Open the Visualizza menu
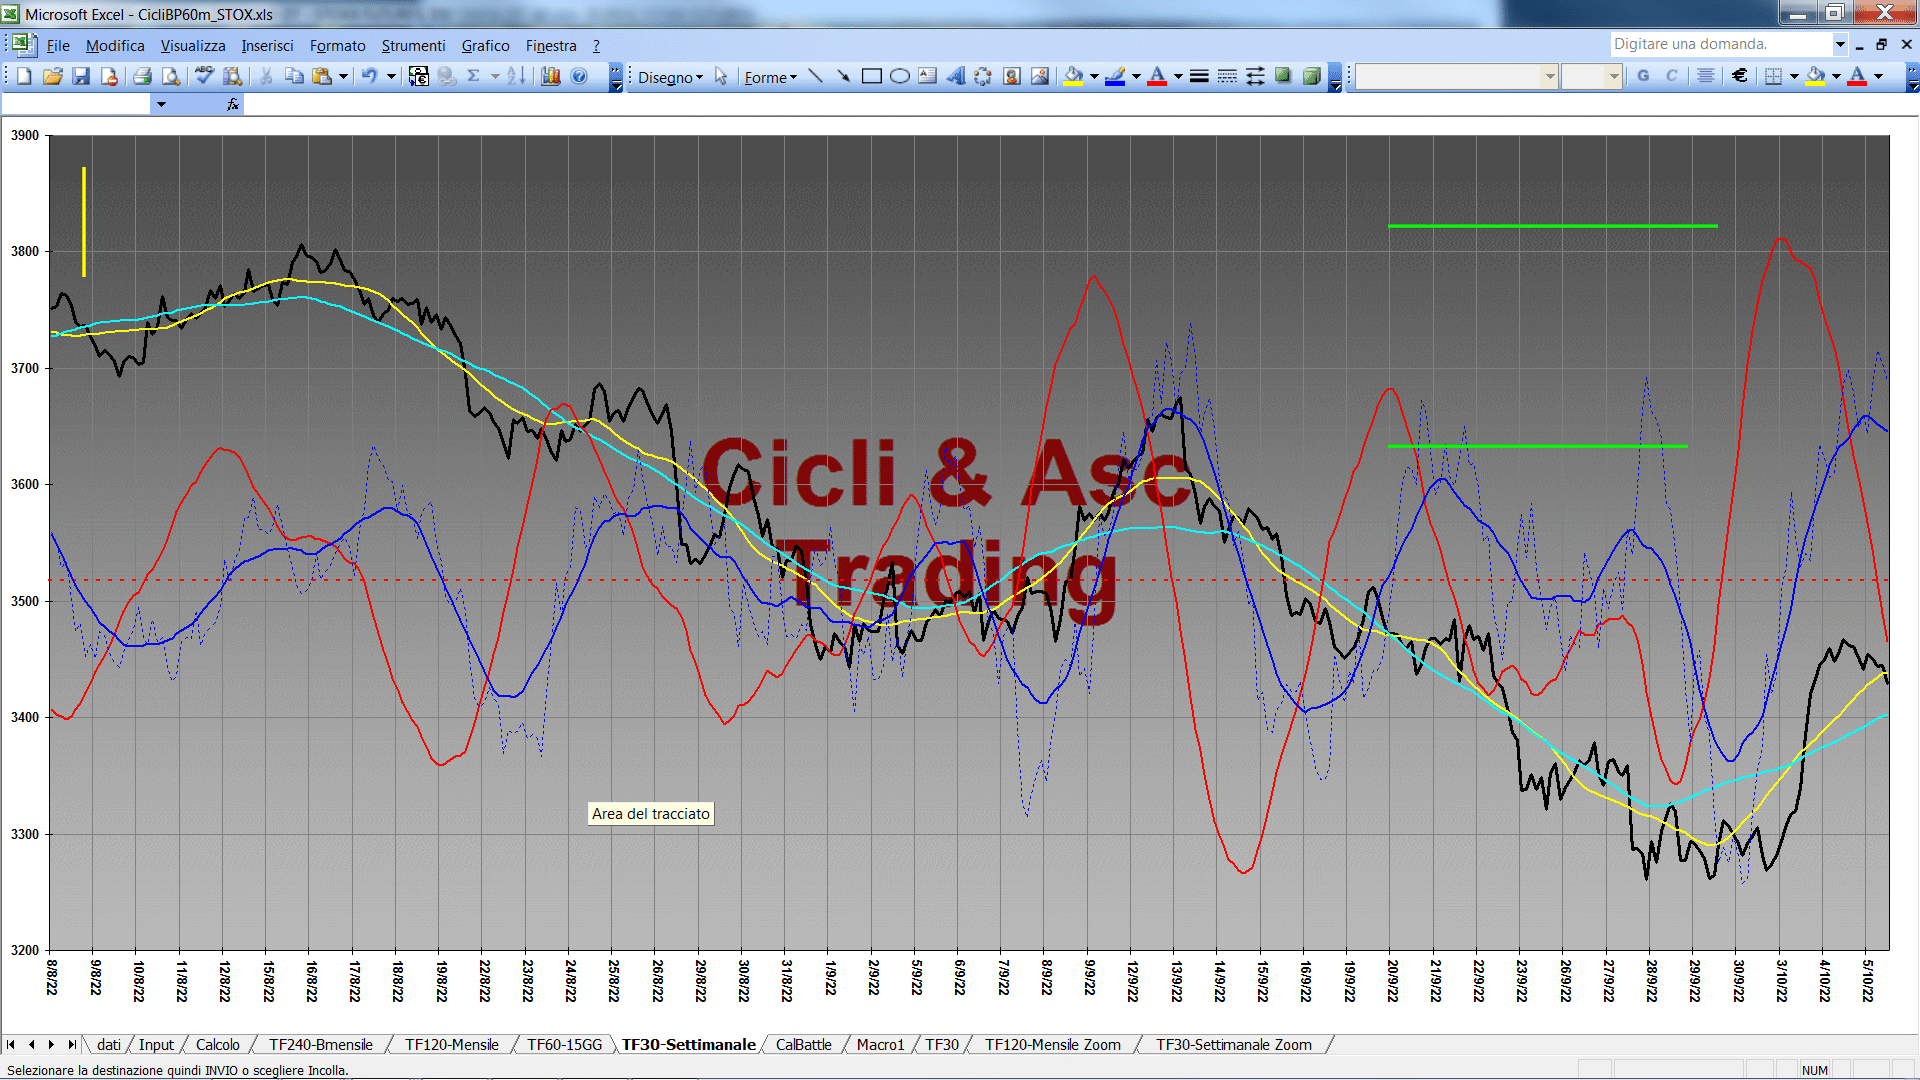Viewport: 1920px width, 1080px height. coord(193,46)
